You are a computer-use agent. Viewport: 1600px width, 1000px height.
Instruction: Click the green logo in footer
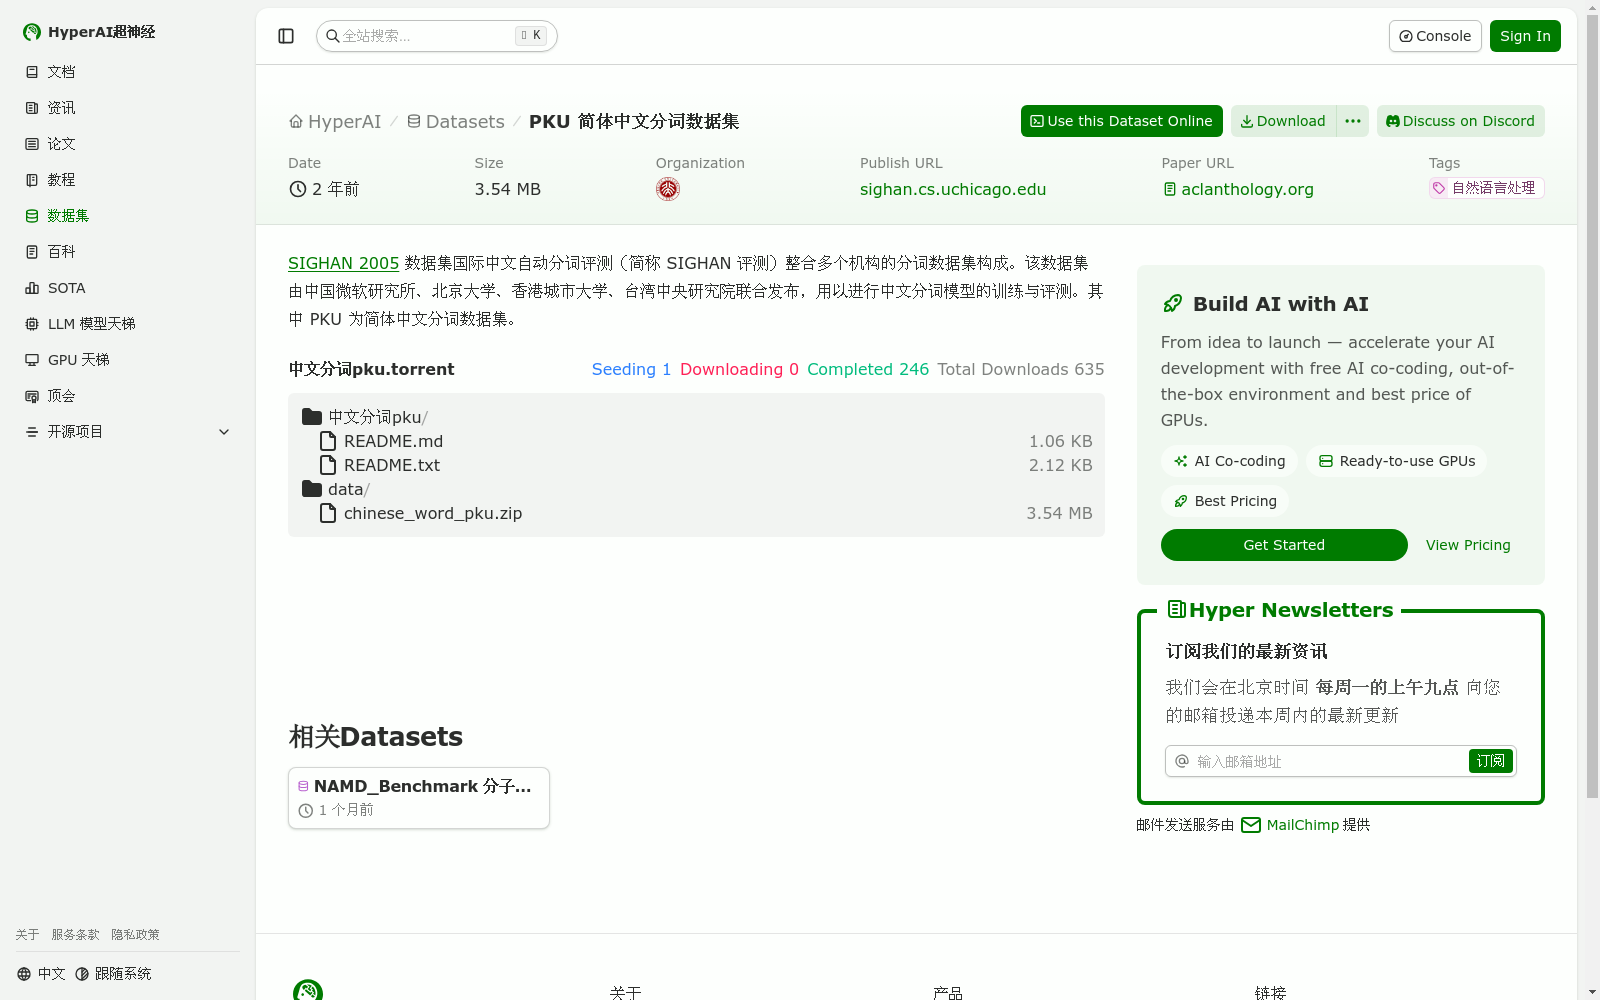pyautogui.click(x=308, y=990)
